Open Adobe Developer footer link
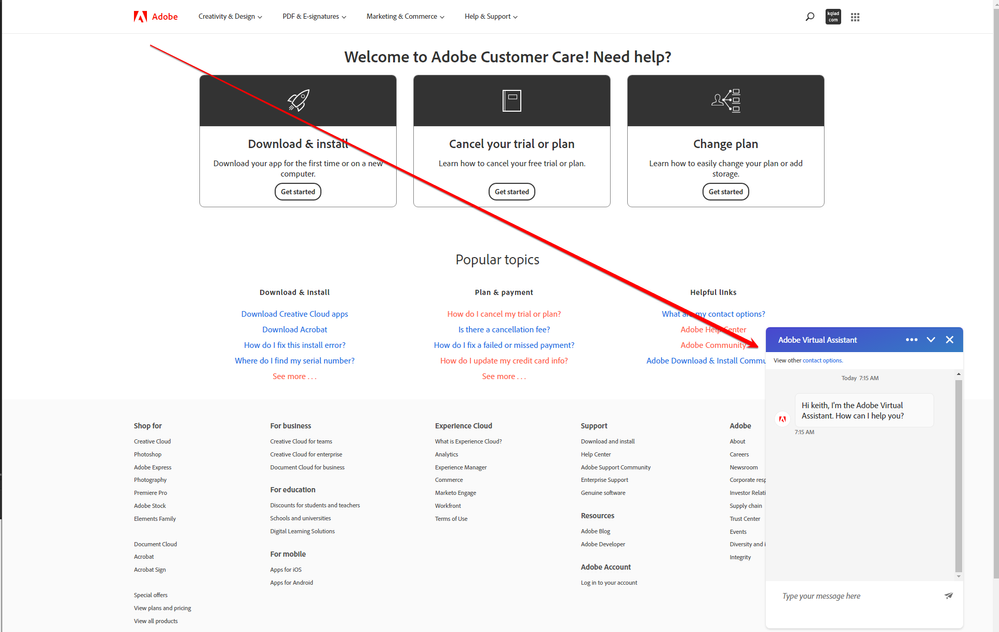 603,544
